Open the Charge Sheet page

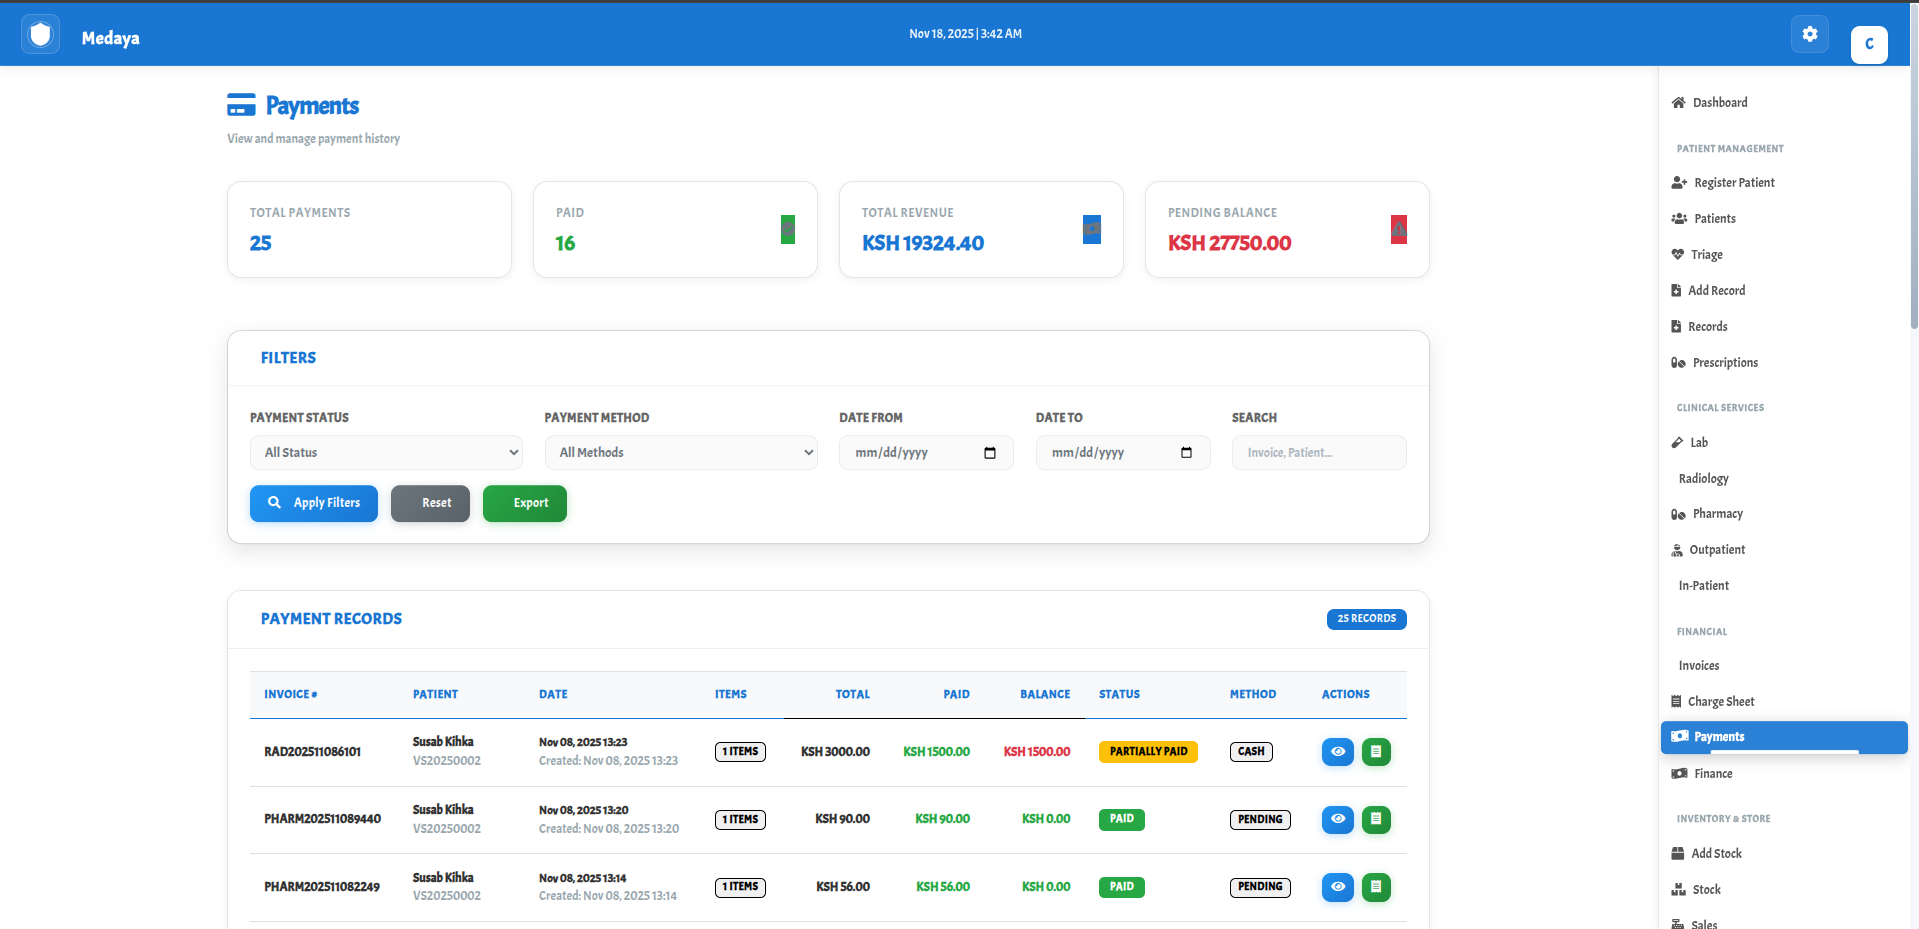[x=1716, y=701]
